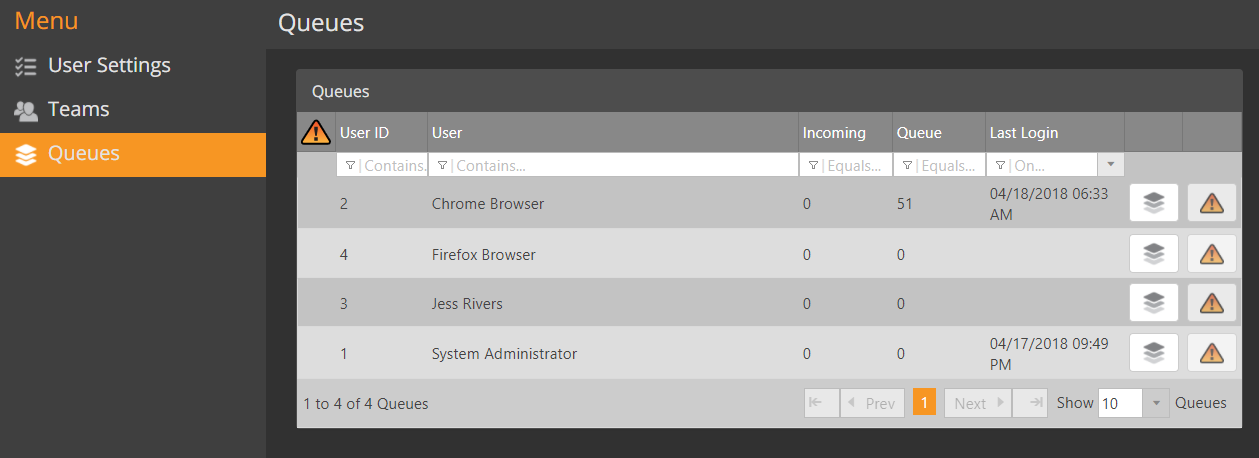Select the Chrome Browser user name
1259x458 pixels.
pos(488,203)
